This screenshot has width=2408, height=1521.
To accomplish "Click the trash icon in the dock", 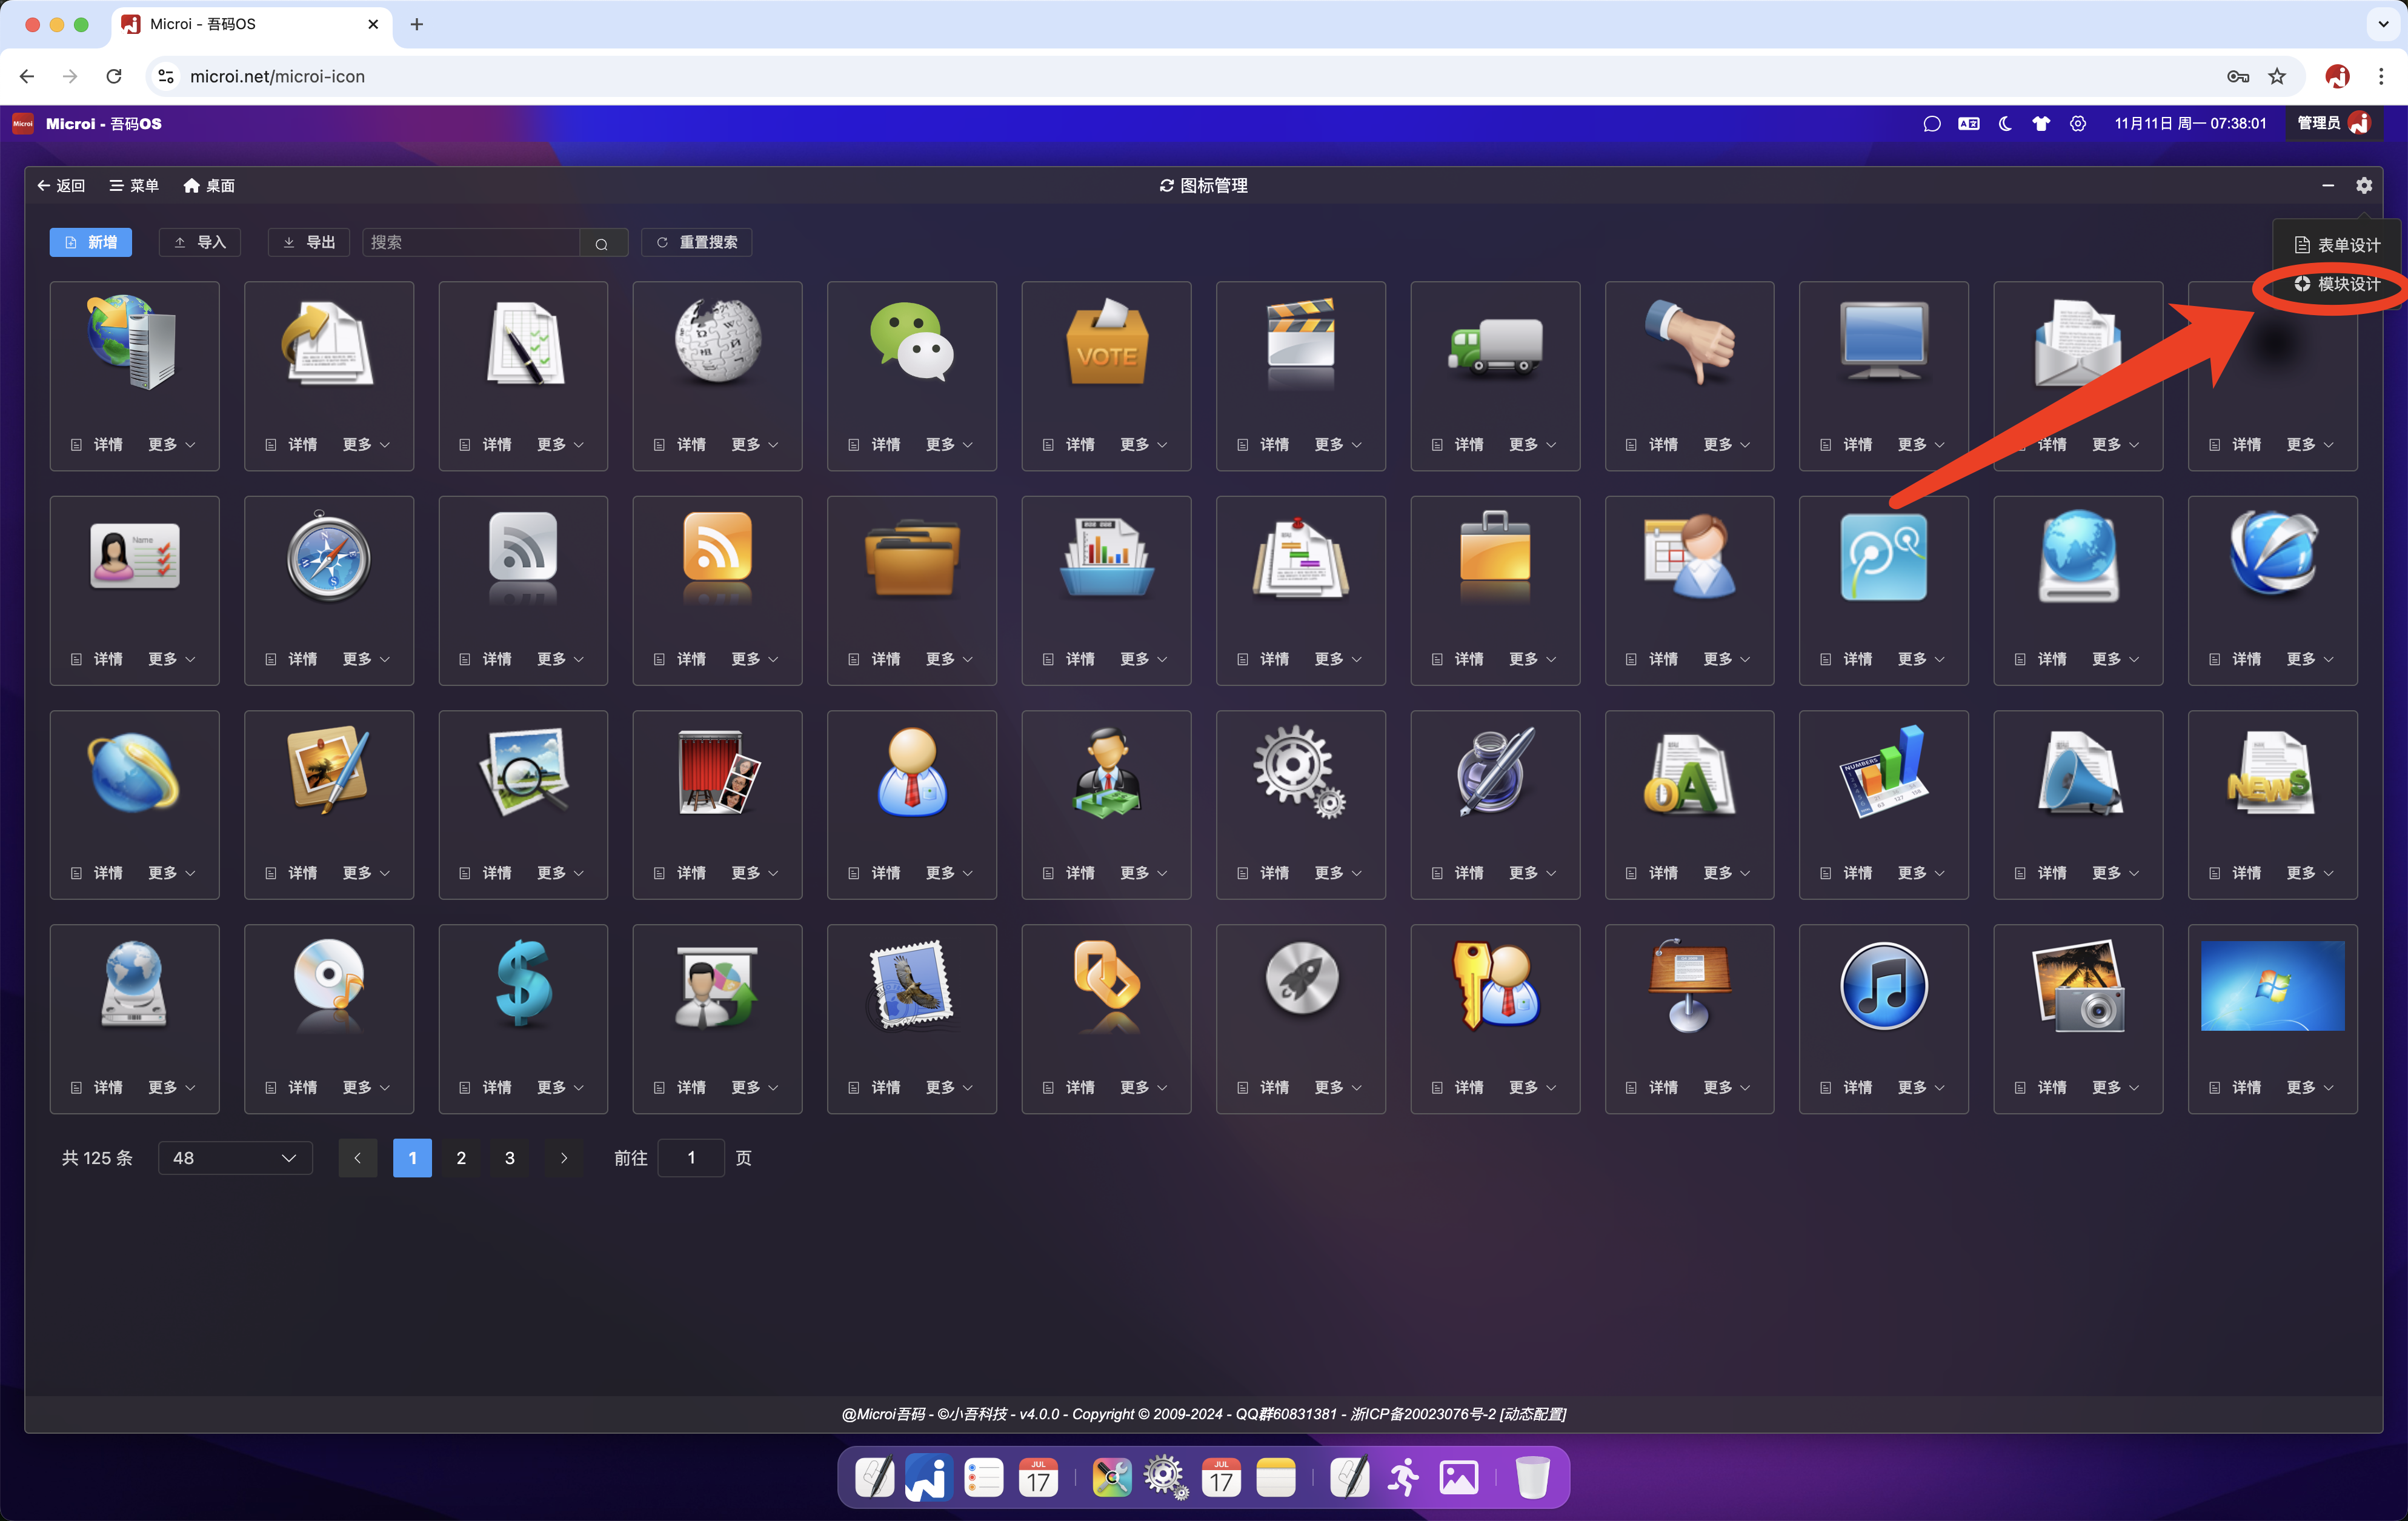I will coord(1532,1477).
